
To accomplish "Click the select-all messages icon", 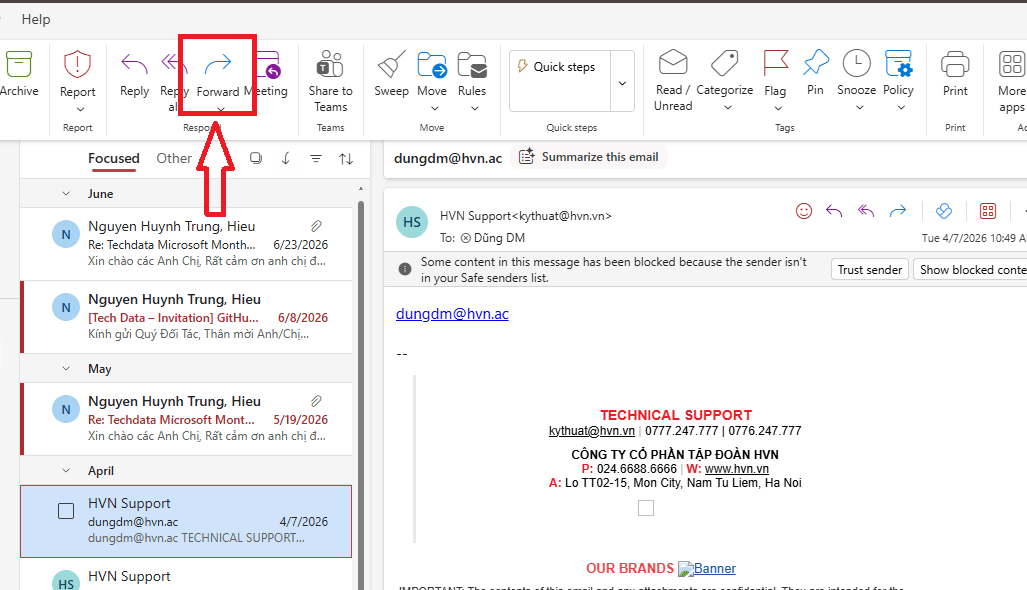I will click(256, 158).
